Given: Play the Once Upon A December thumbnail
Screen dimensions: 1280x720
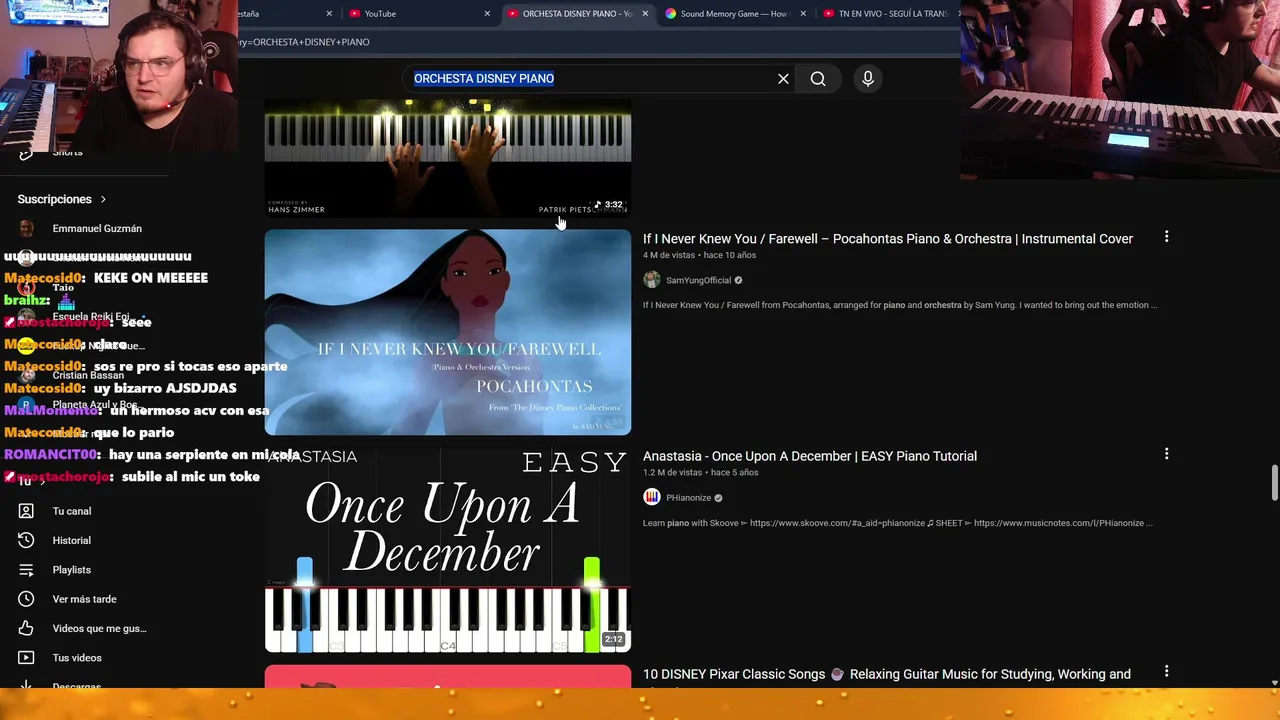Looking at the screenshot, I should pyautogui.click(x=448, y=550).
